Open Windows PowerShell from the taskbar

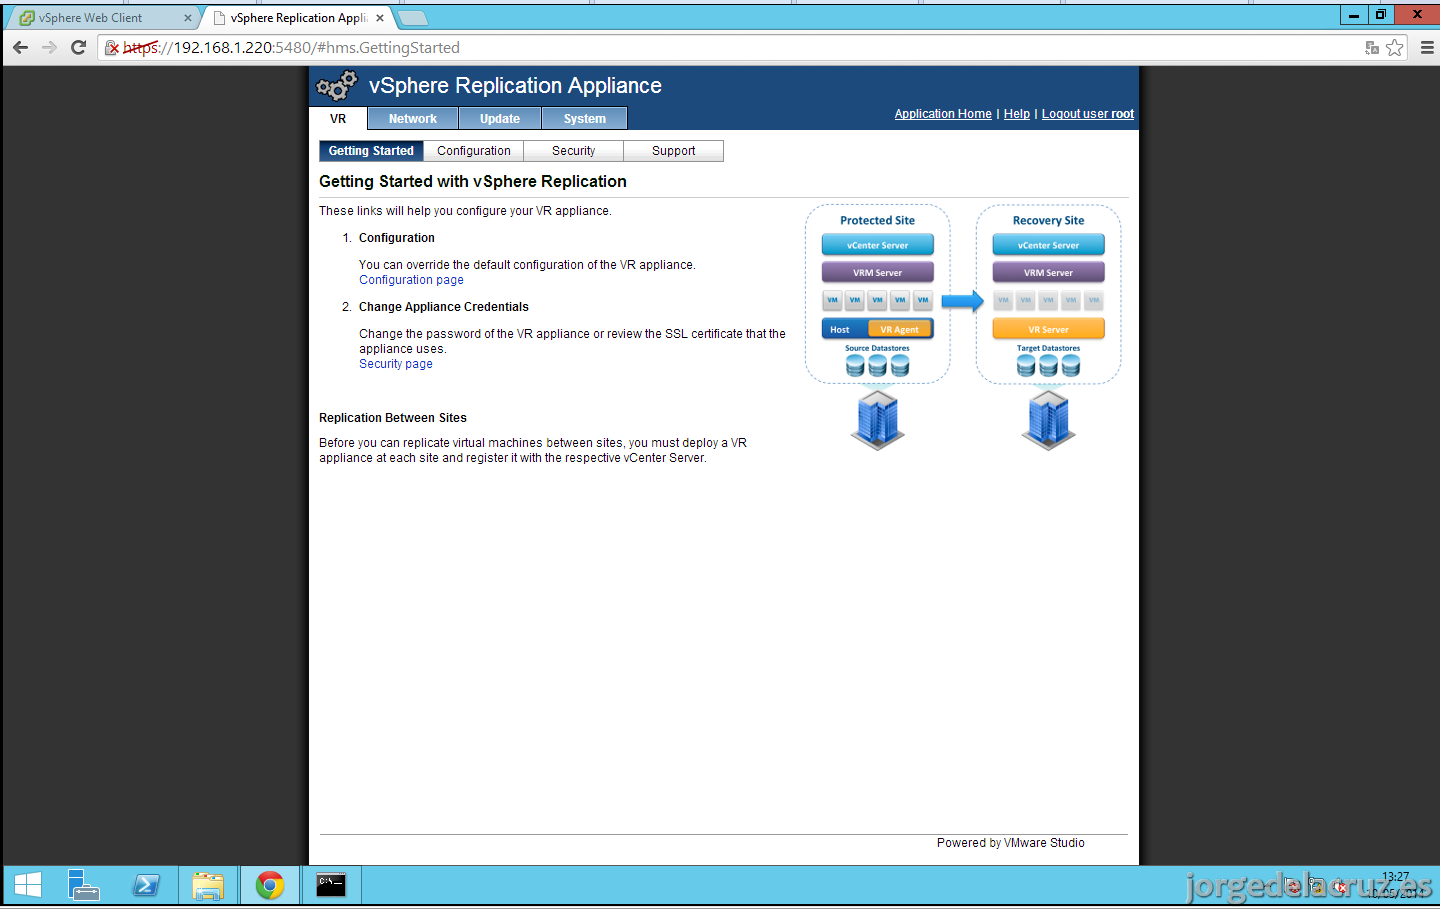(146, 885)
